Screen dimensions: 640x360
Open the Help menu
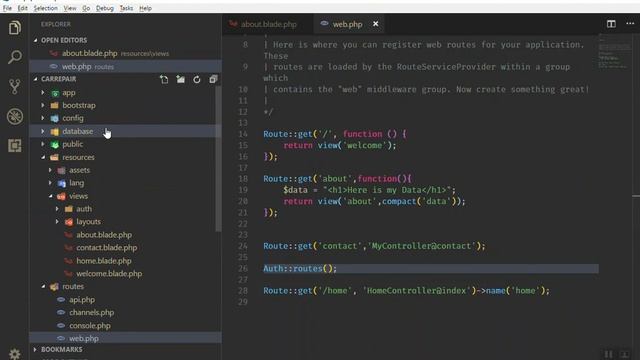[x=145, y=8]
